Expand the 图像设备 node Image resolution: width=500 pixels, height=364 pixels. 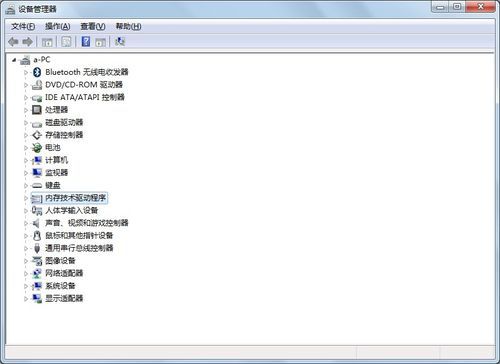pos(26,261)
